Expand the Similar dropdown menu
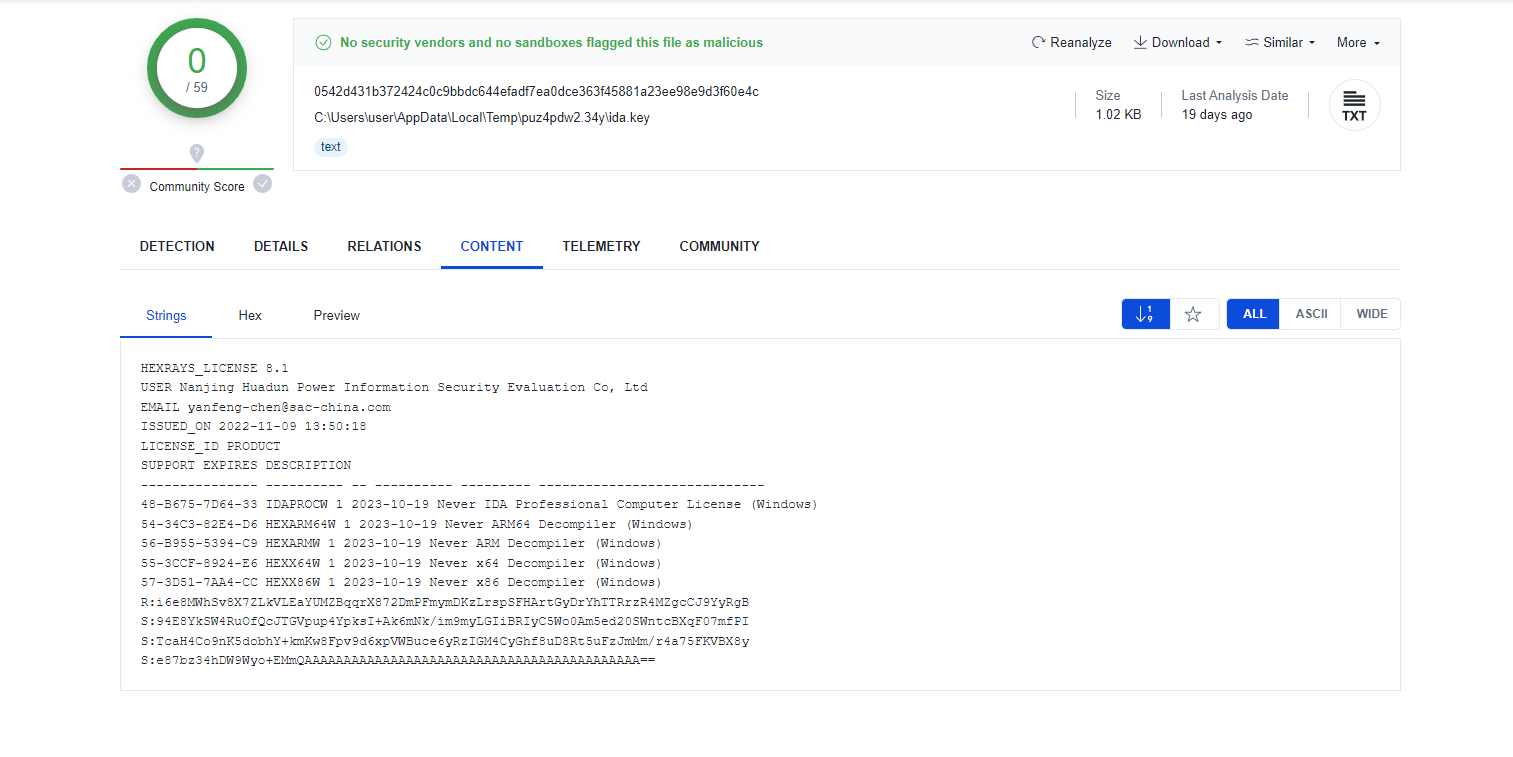1513x757 pixels. click(1280, 43)
